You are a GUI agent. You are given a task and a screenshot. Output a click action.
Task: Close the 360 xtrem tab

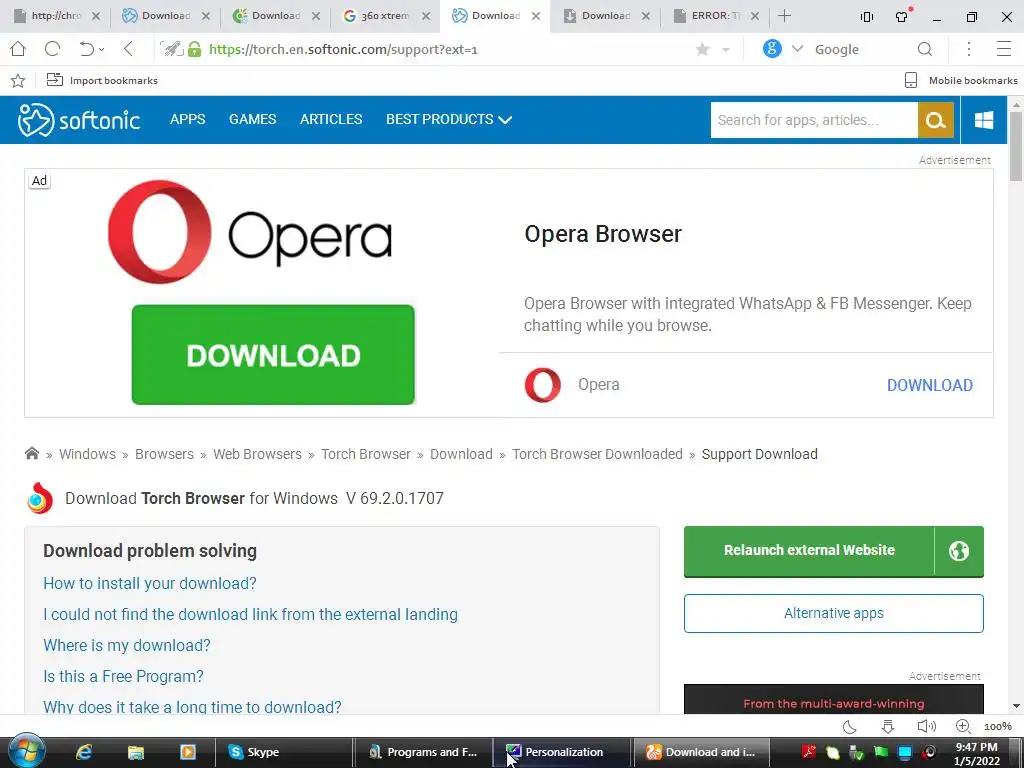pos(426,16)
